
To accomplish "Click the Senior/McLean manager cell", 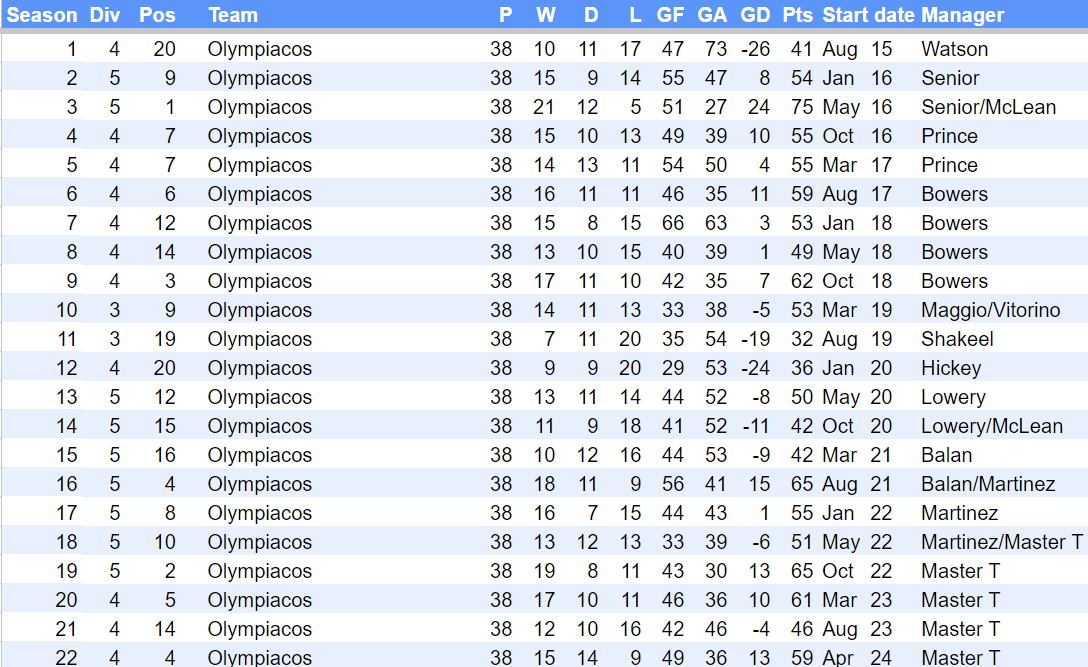I will tap(988, 107).
